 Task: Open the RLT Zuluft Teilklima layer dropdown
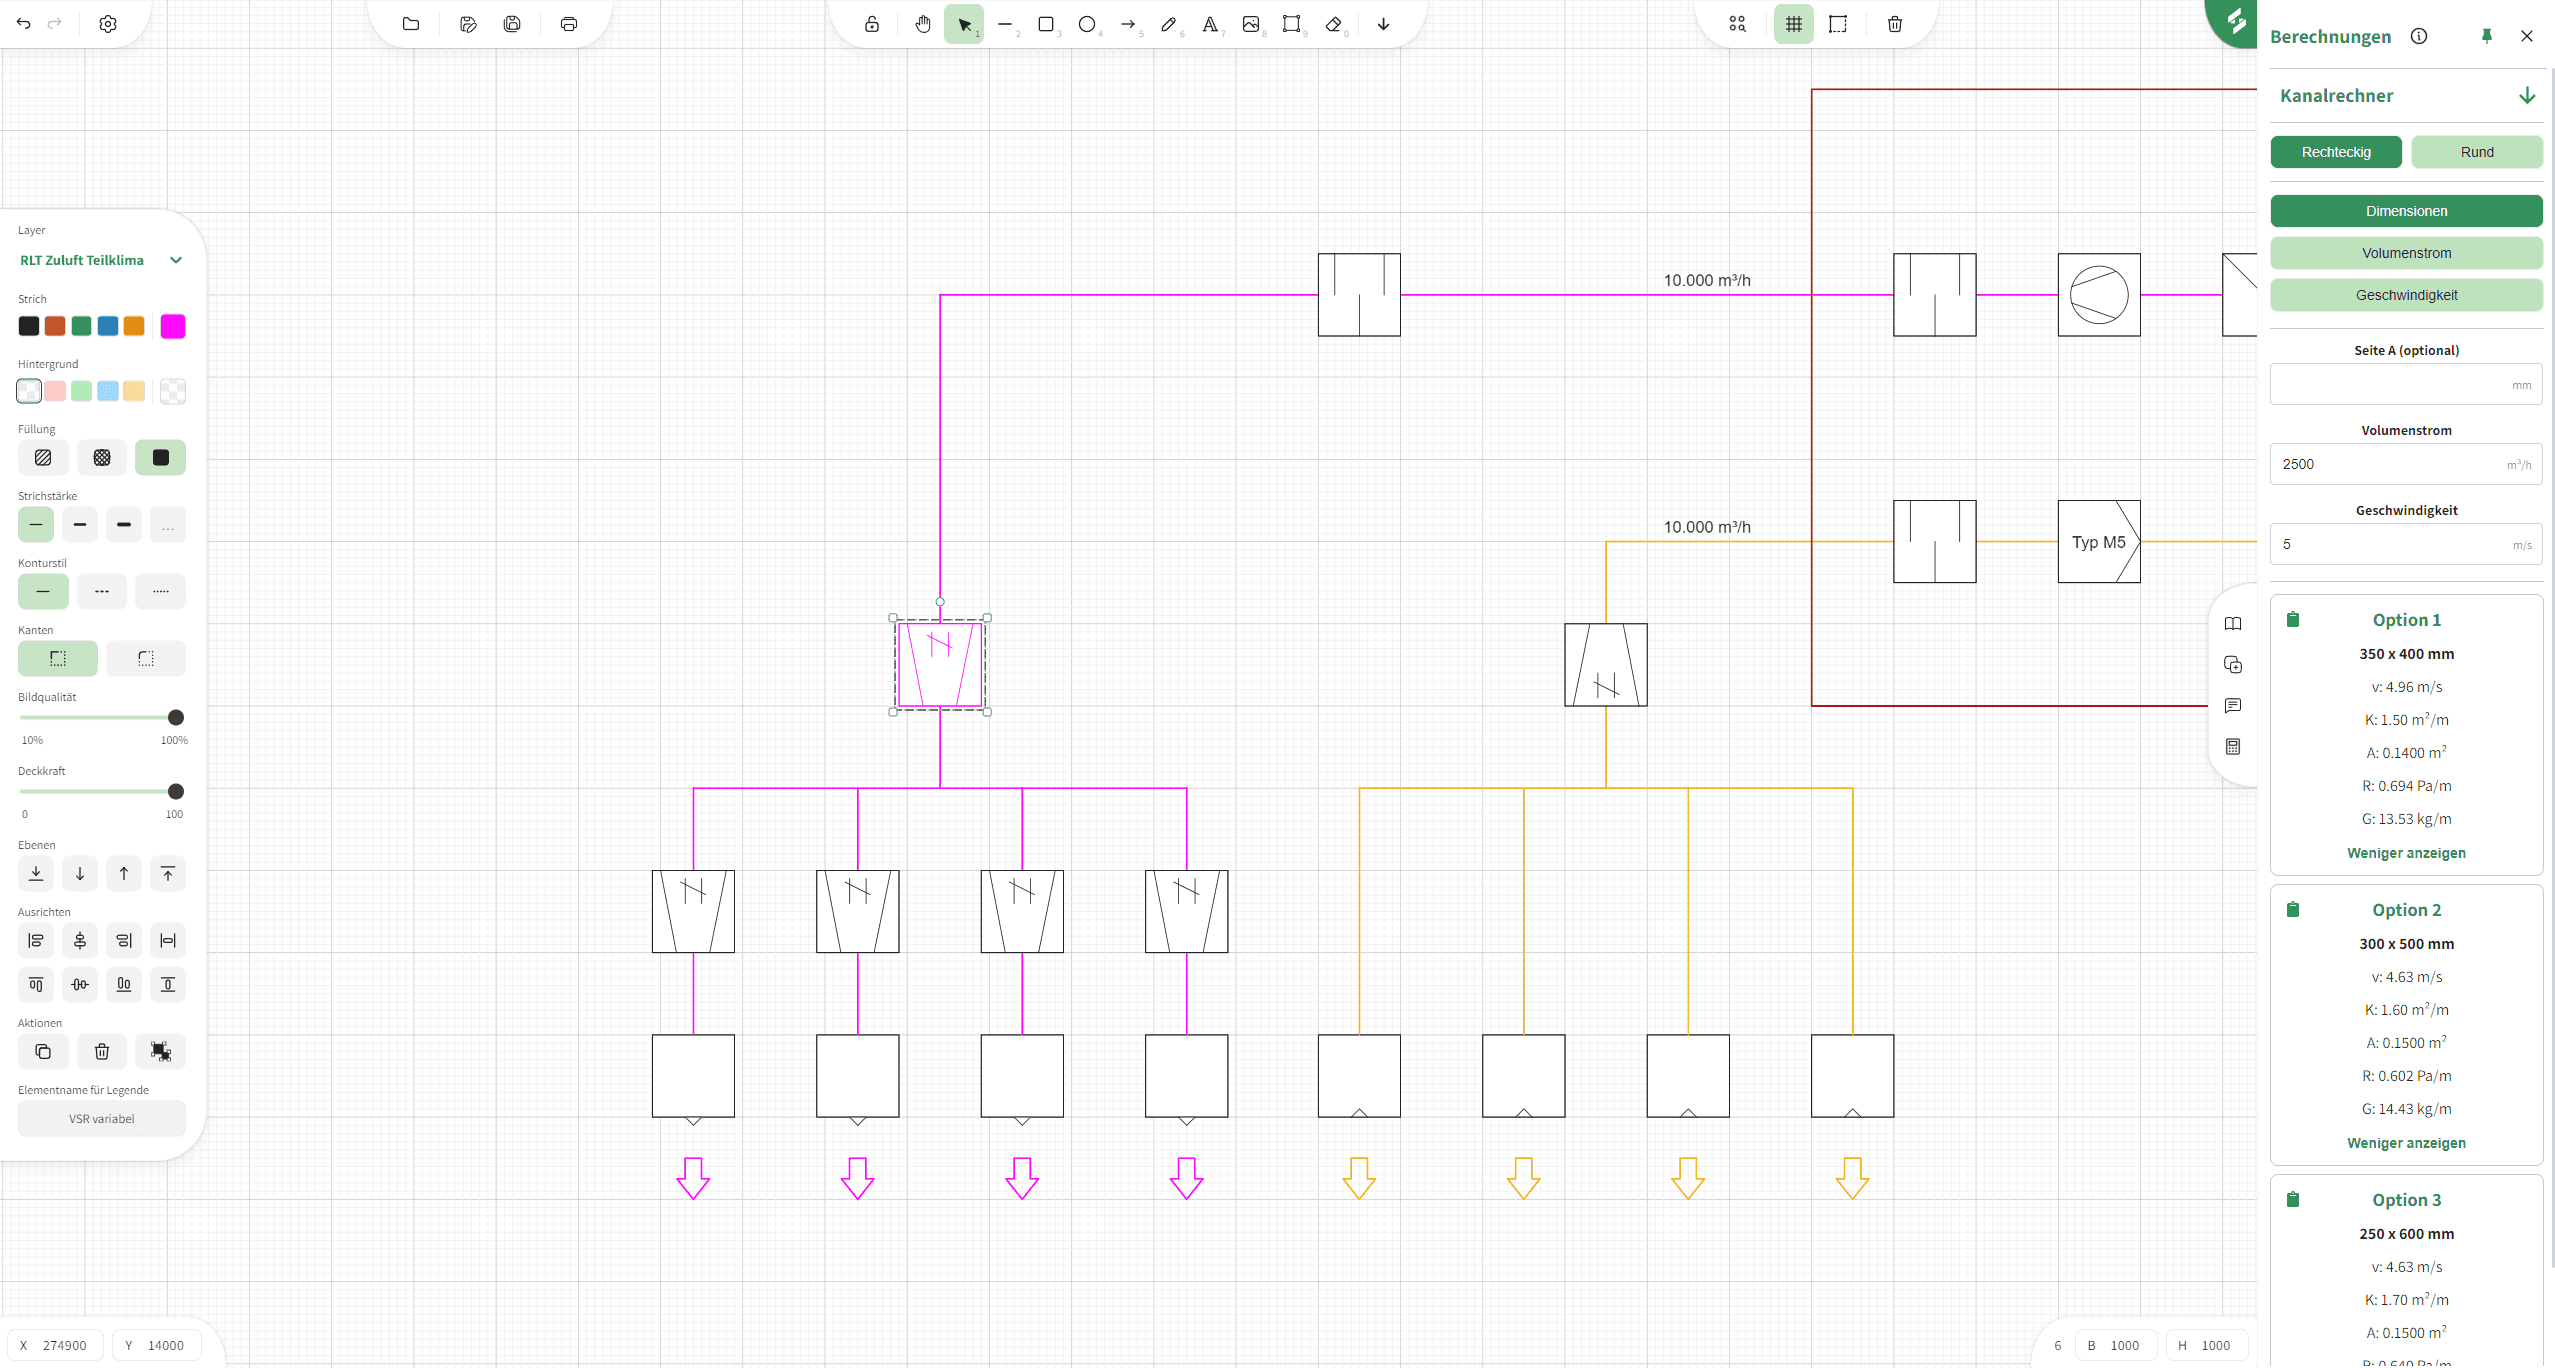[176, 260]
